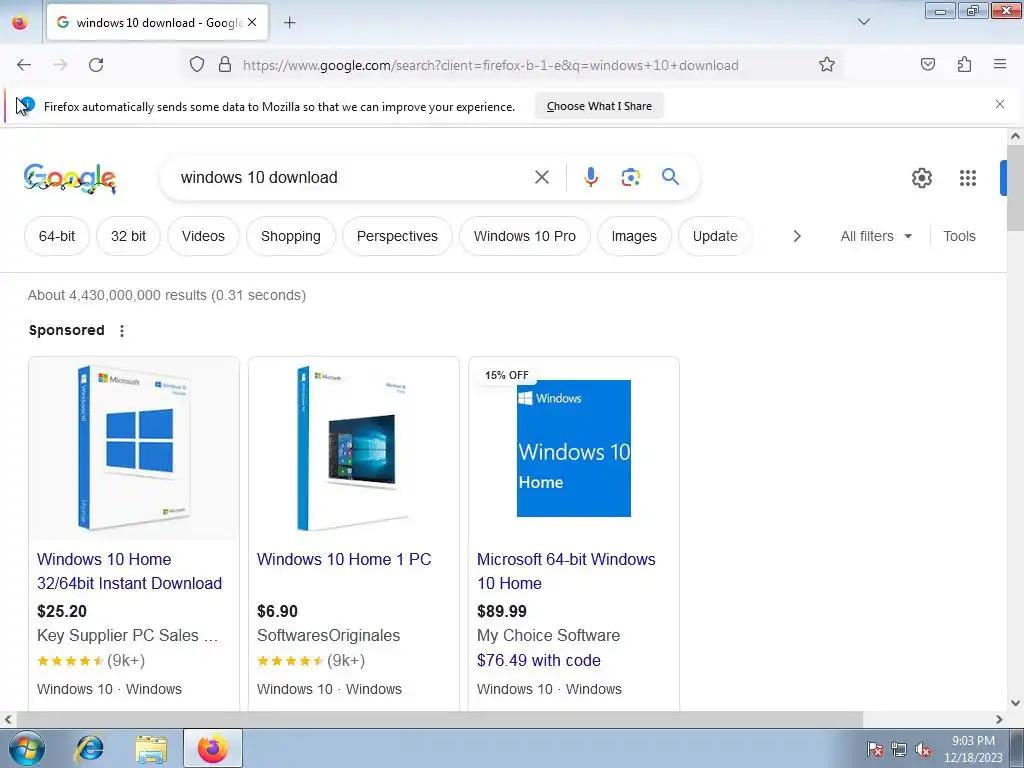The height and width of the screenshot is (768, 1024).
Task: Open Windows 10 Home box product image
Action: click(x=134, y=449)
